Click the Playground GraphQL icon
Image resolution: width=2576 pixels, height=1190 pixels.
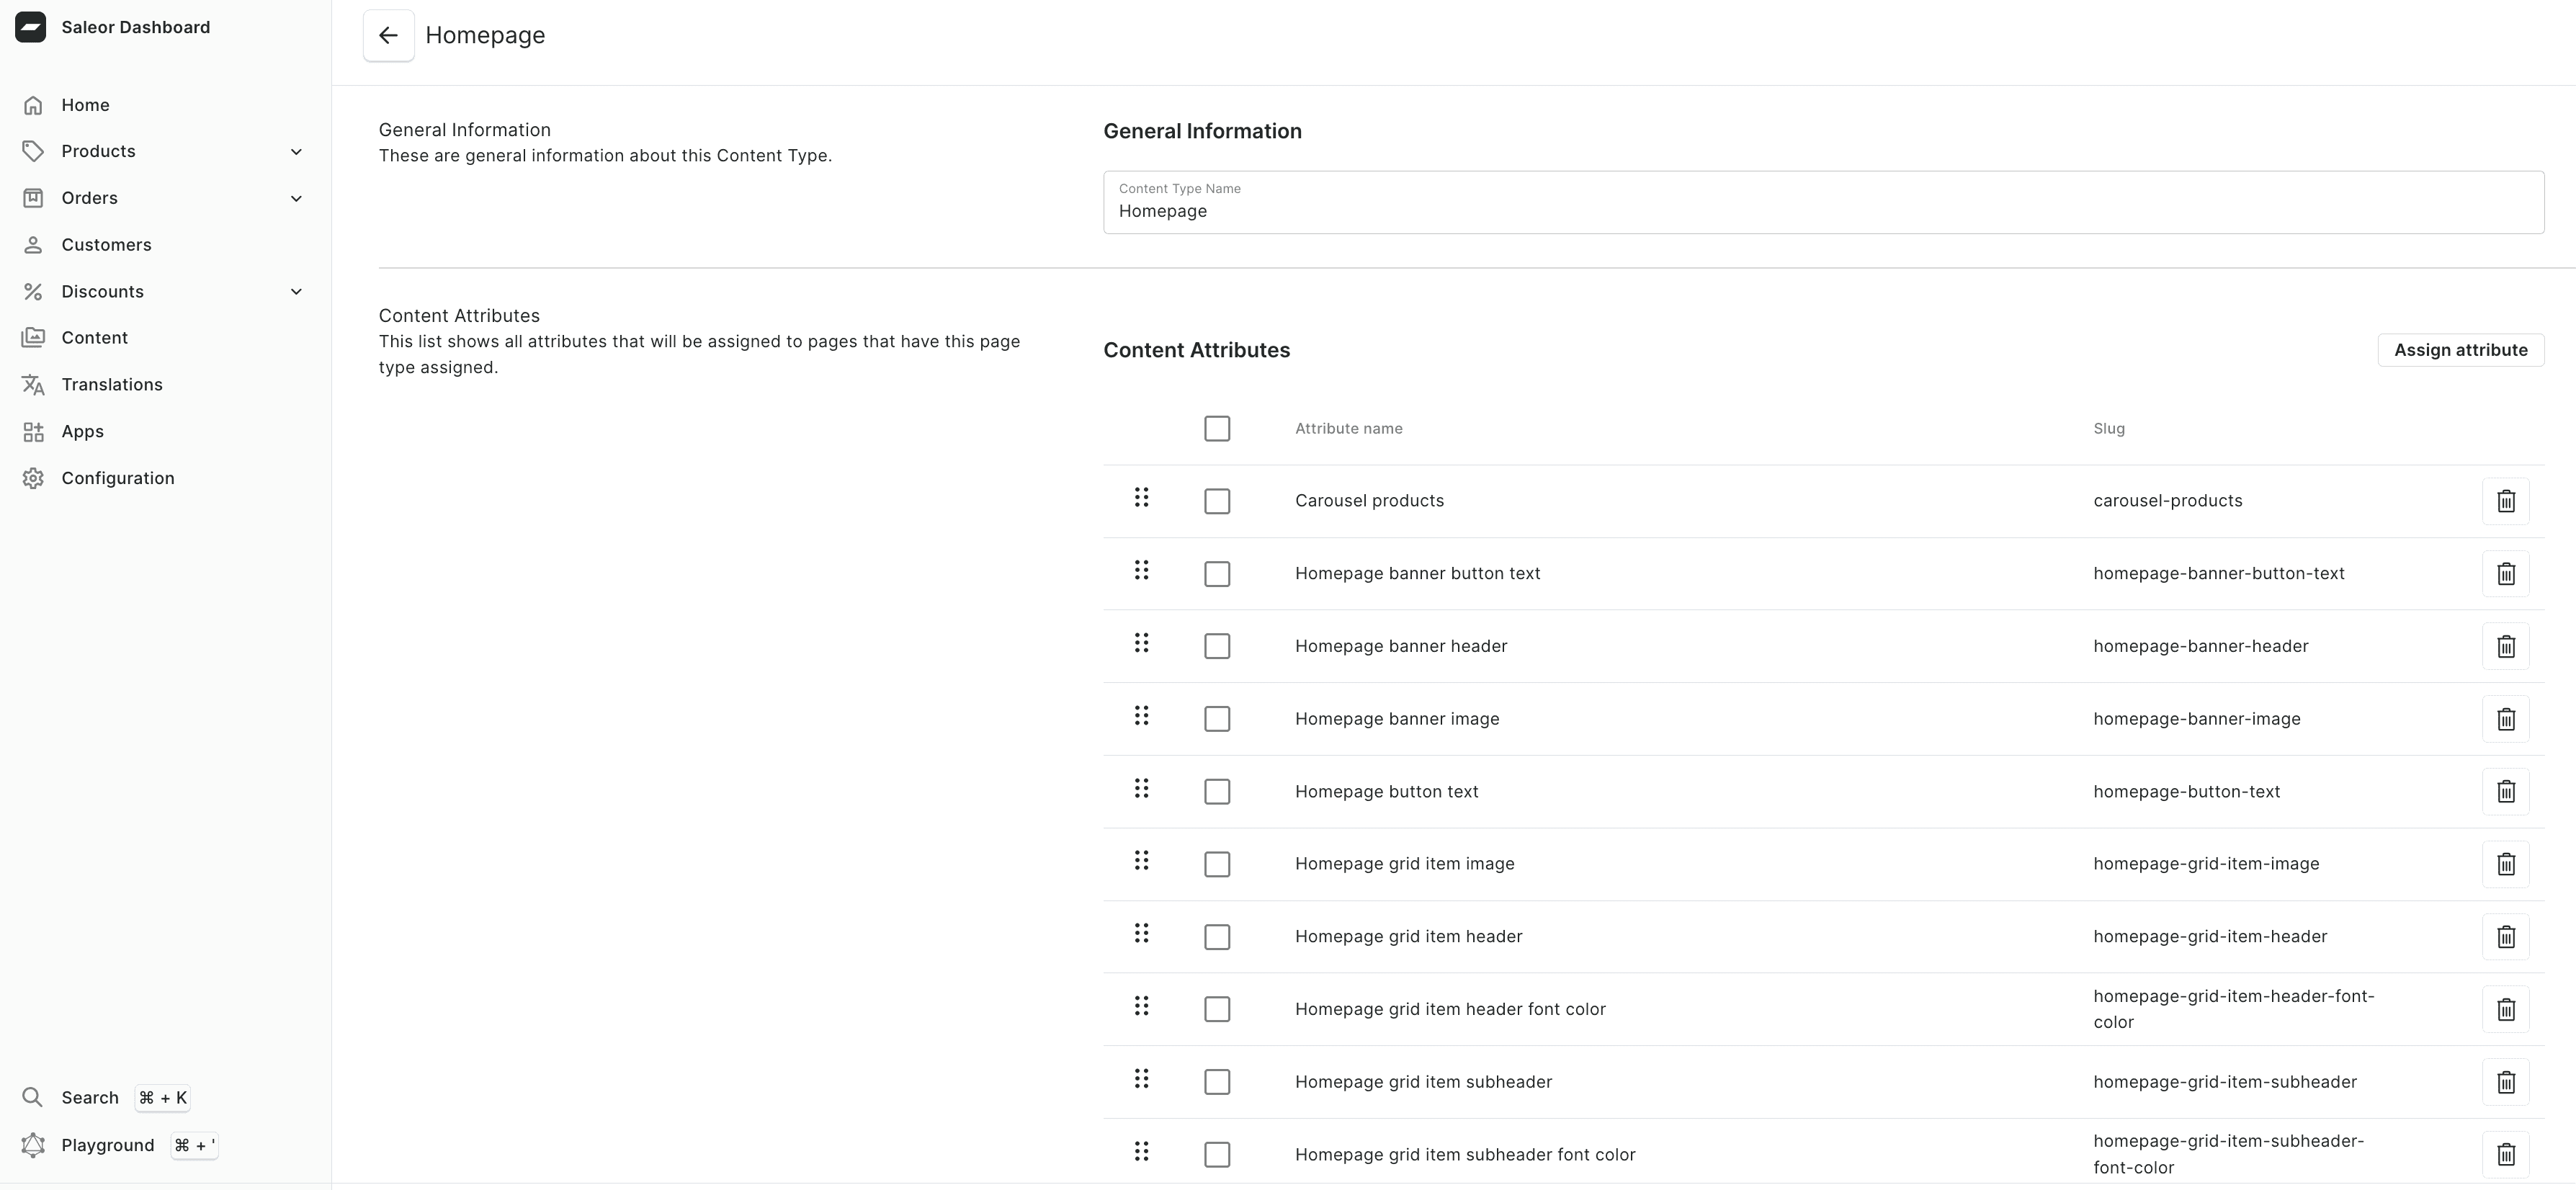tap(32, 1145)
